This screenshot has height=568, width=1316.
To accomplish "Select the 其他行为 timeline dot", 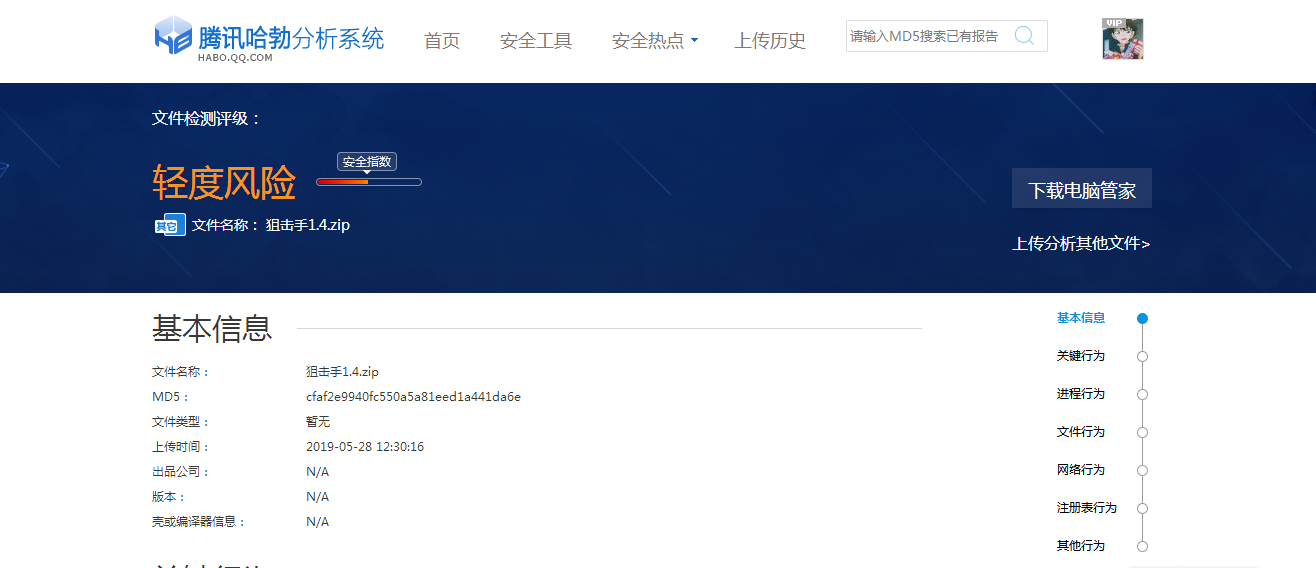I will pyautogui.click(x=1142, y=546).
